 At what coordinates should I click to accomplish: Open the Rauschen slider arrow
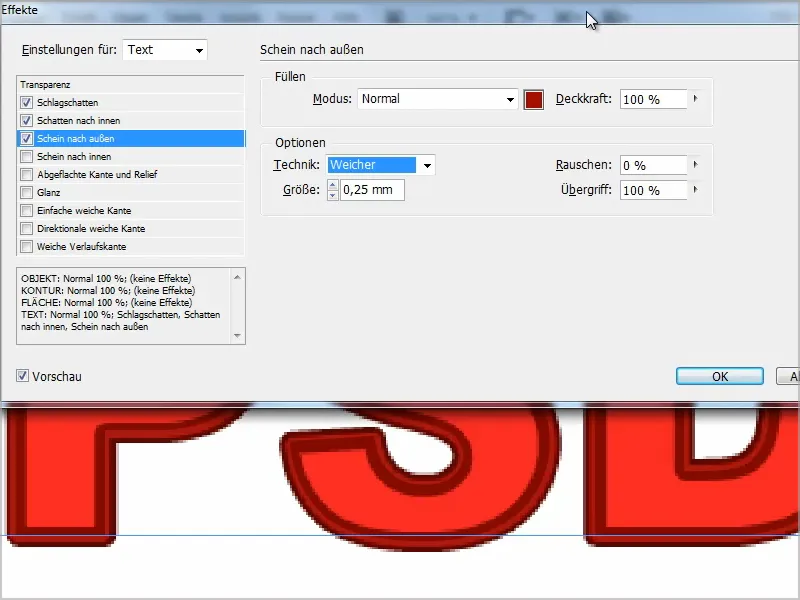pos(695,165)
